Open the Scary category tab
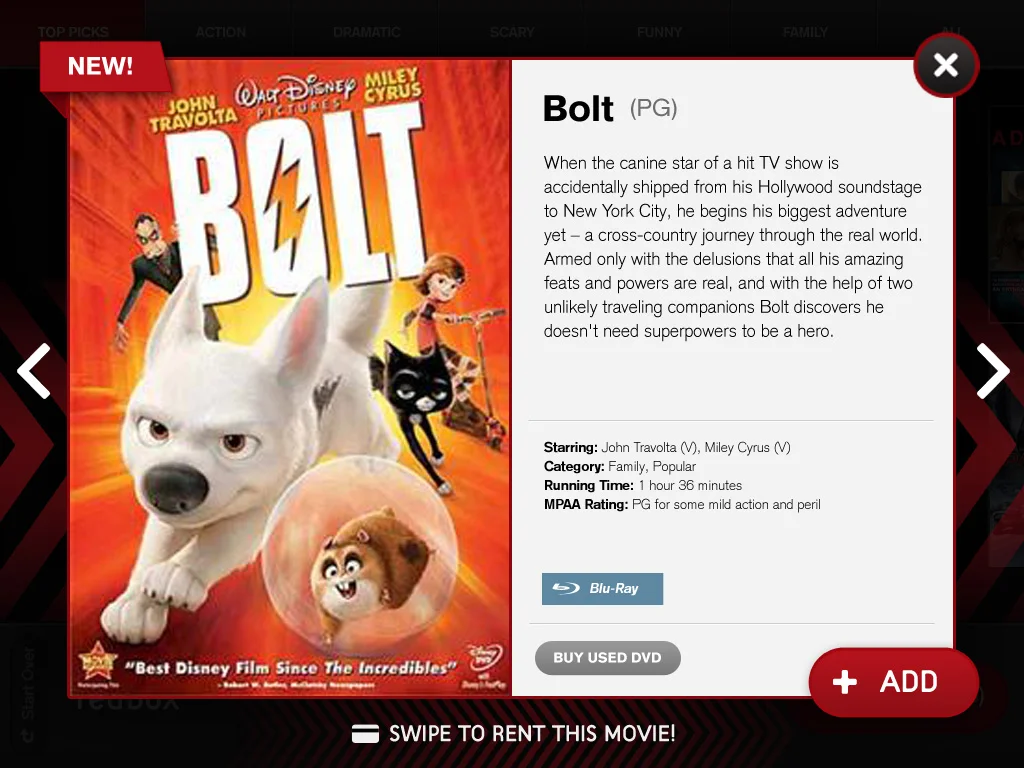This screenshot has height=768, width=1024. (512, 32)
